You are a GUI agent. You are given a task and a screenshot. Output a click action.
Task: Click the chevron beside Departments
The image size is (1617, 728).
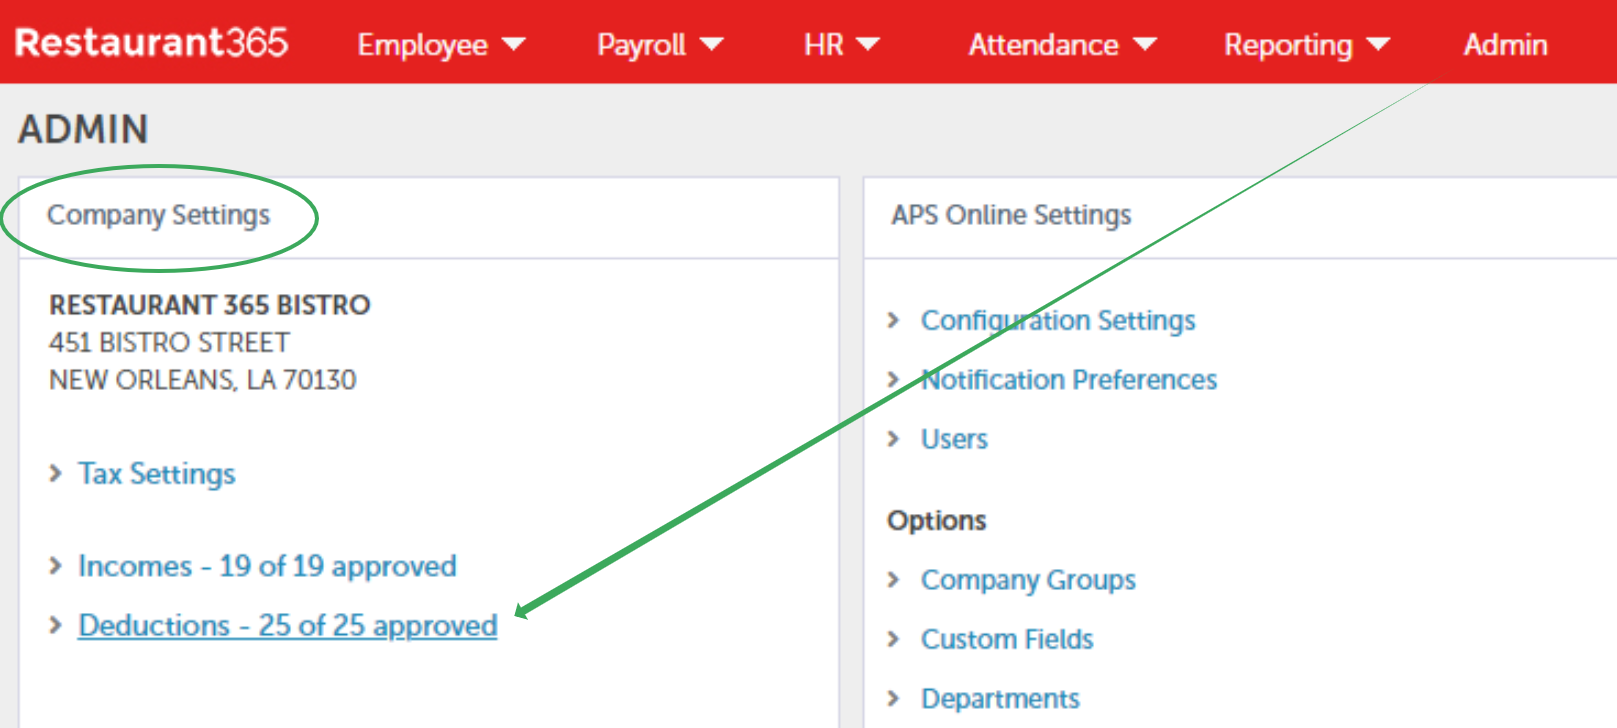pos(894,698)
